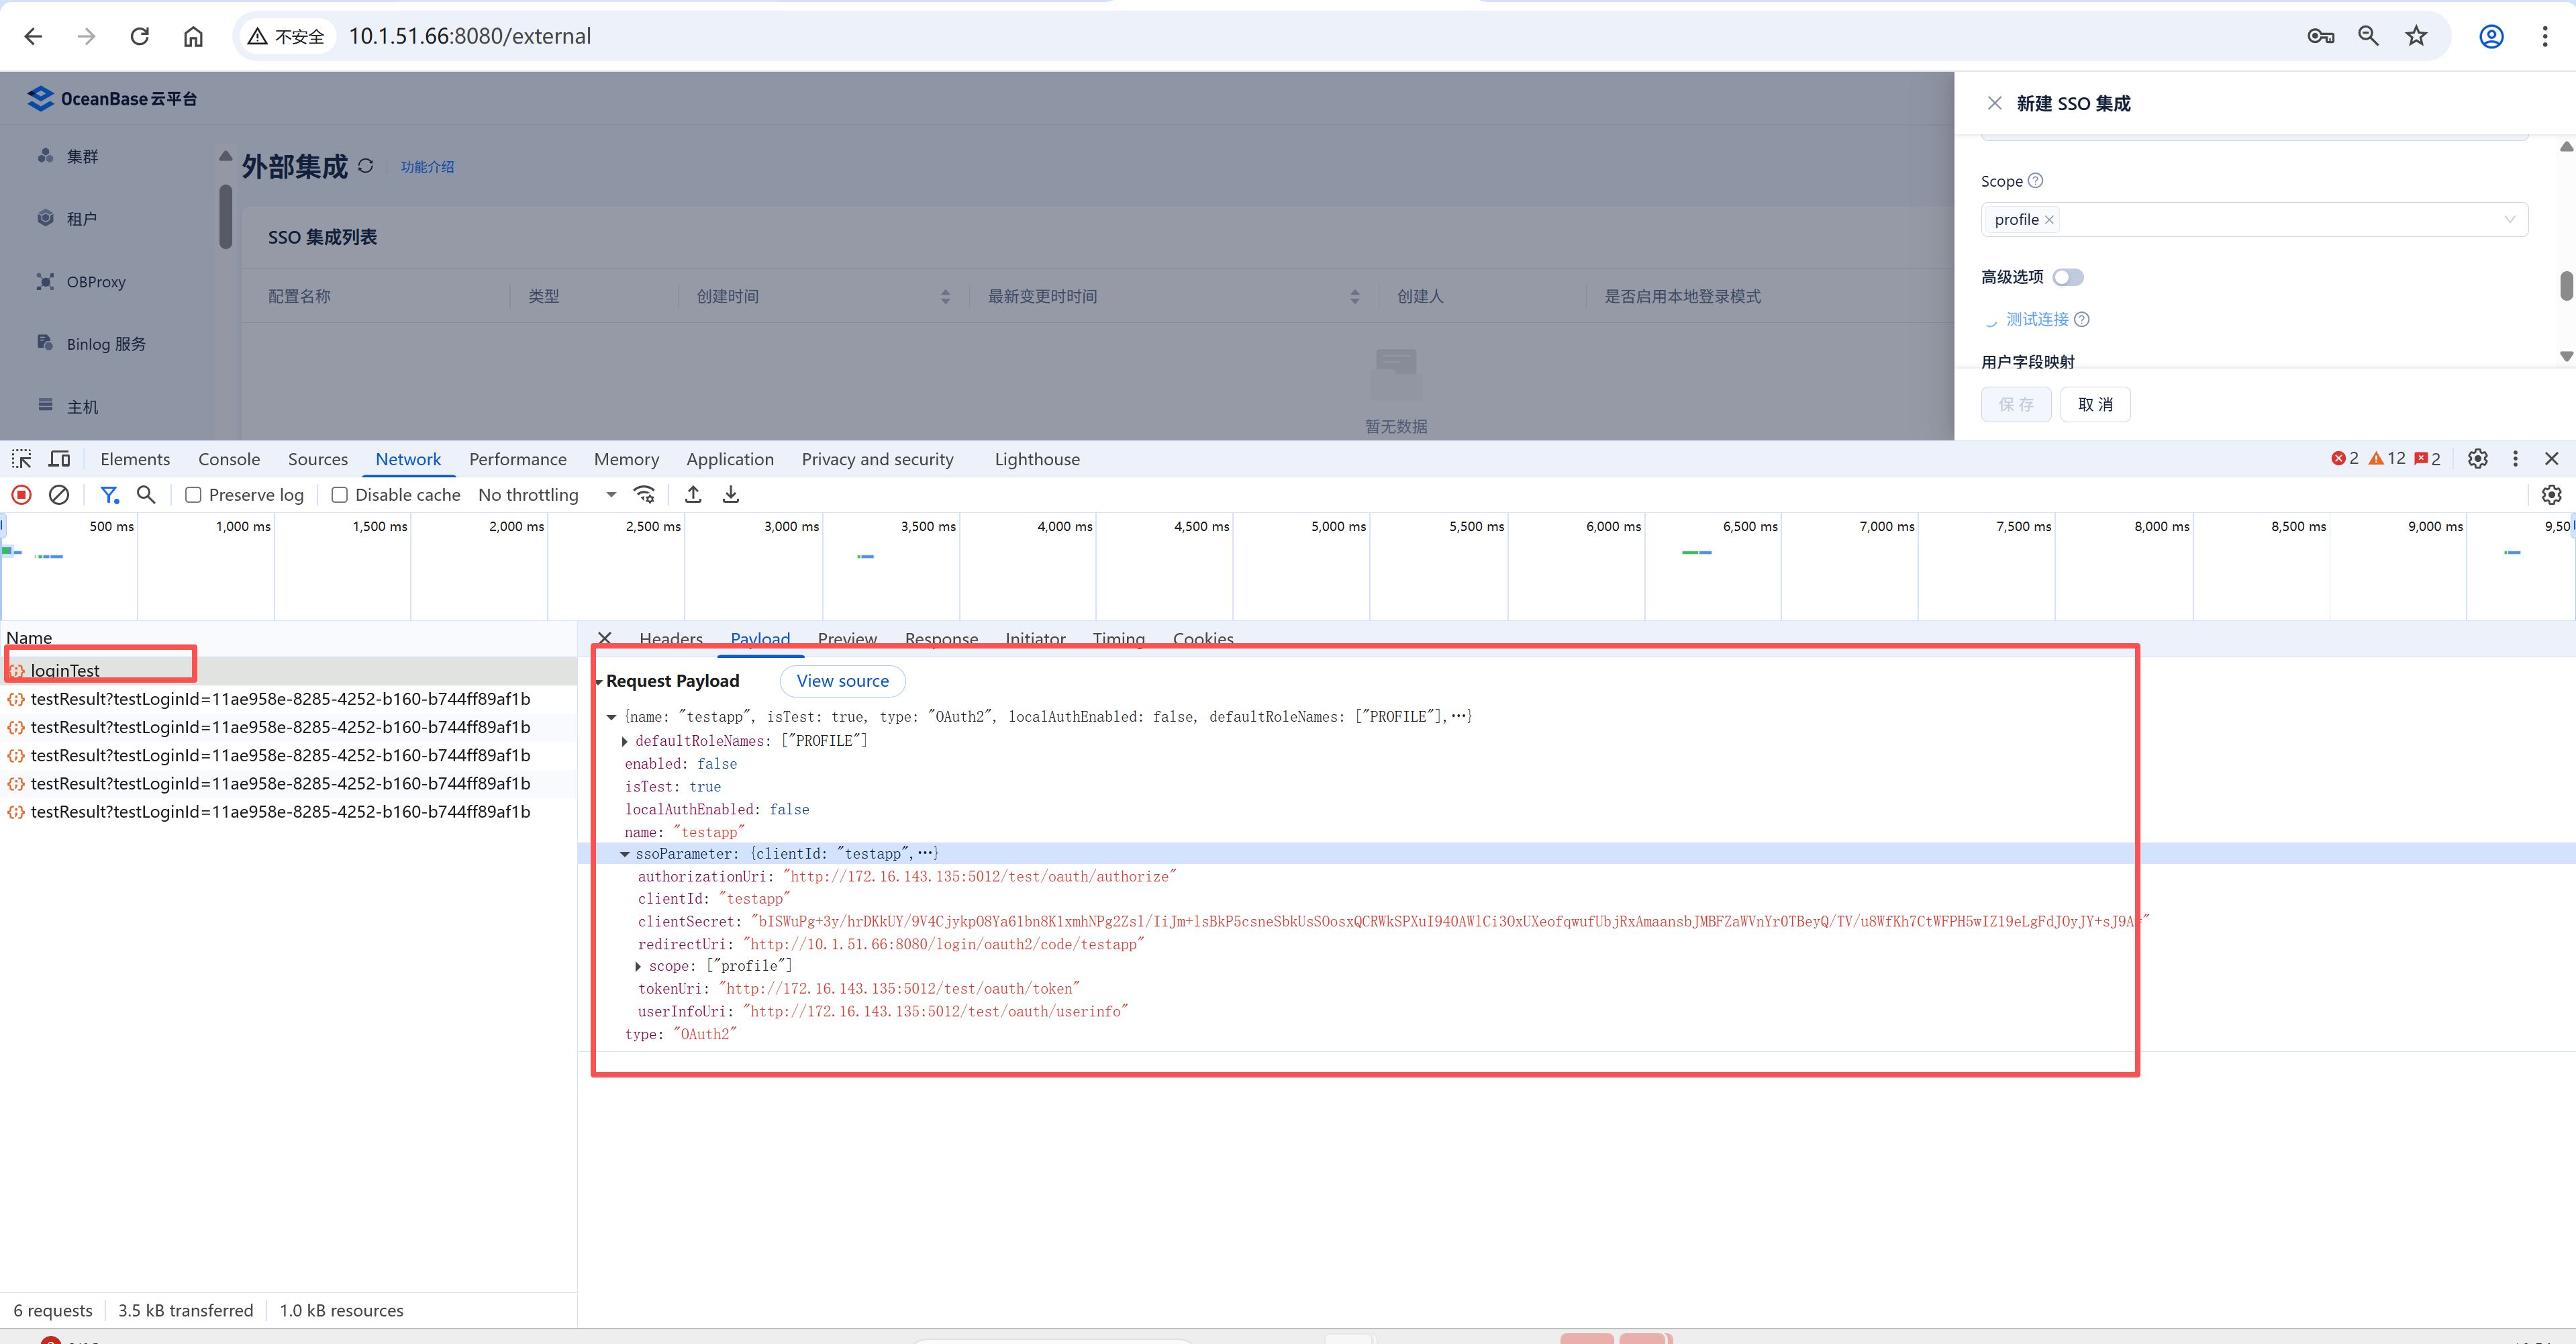
Task: Toggle the network filter funnel
Action: pyautogui.click(x=110, y=494)
